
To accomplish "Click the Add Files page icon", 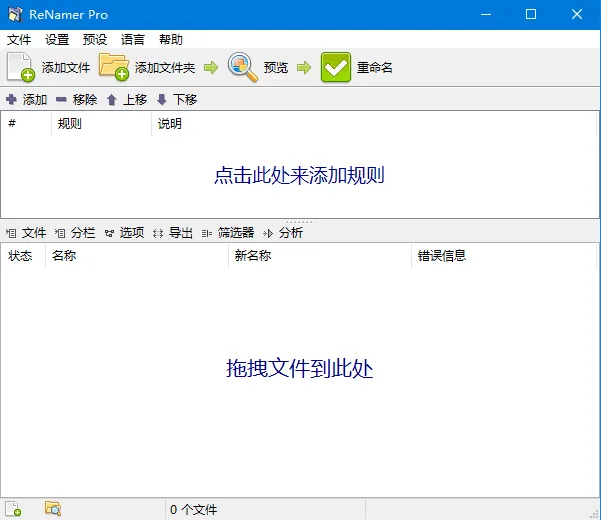I will [21, 67].
